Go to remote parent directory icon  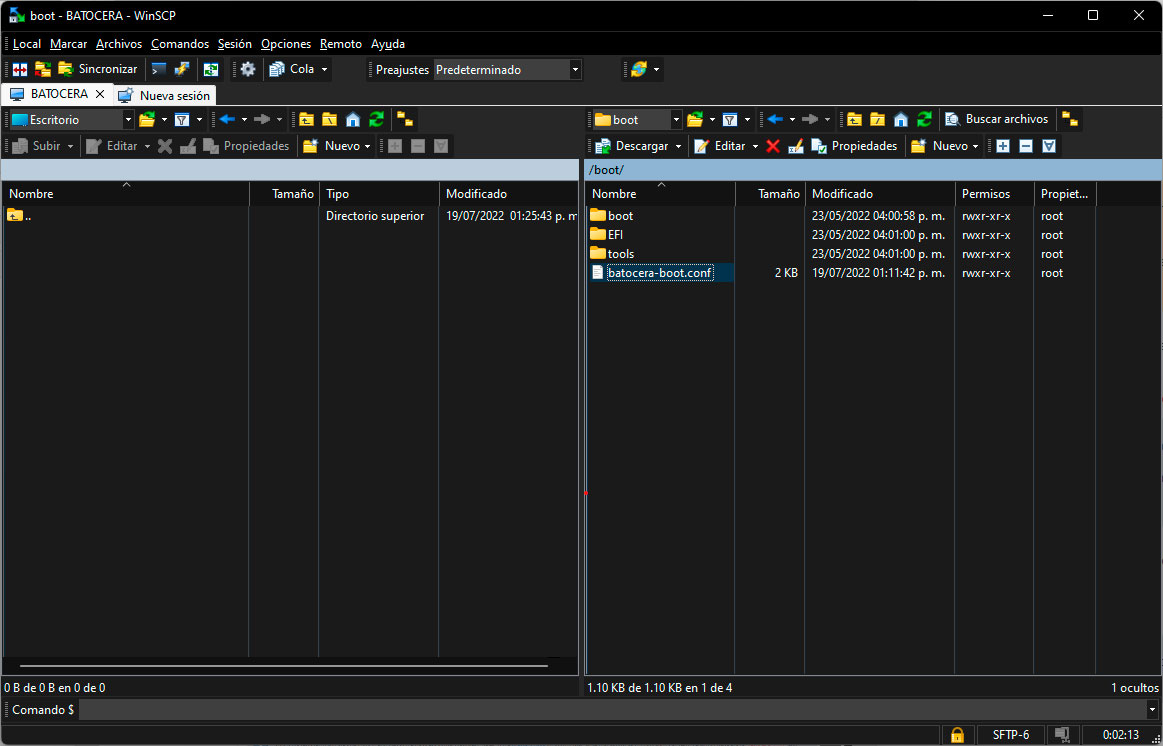pos(854,119)
